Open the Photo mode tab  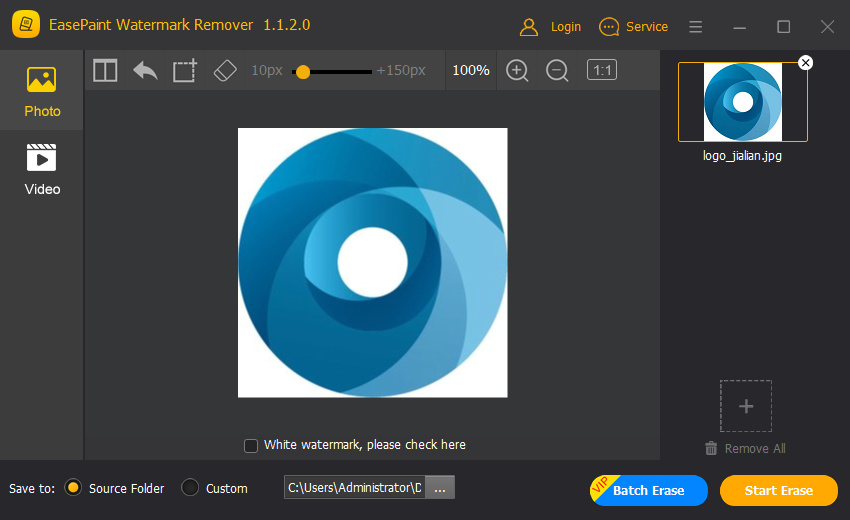pyautogui.click(x=42, y=91)
